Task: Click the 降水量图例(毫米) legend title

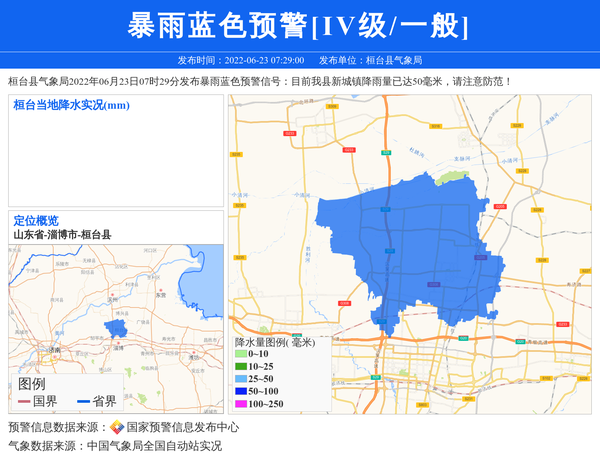Action: tap(275, 342)
